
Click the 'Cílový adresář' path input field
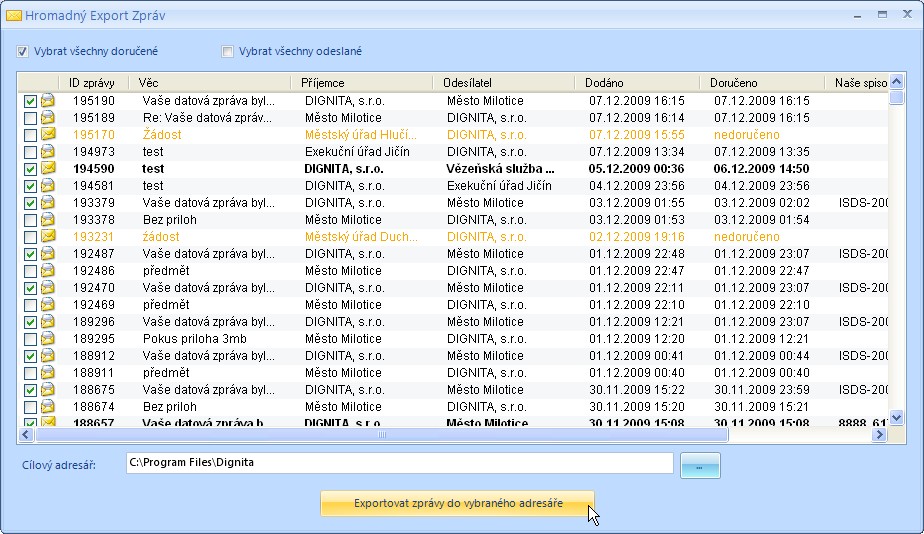pyautogui.click(x=398, y=463)
